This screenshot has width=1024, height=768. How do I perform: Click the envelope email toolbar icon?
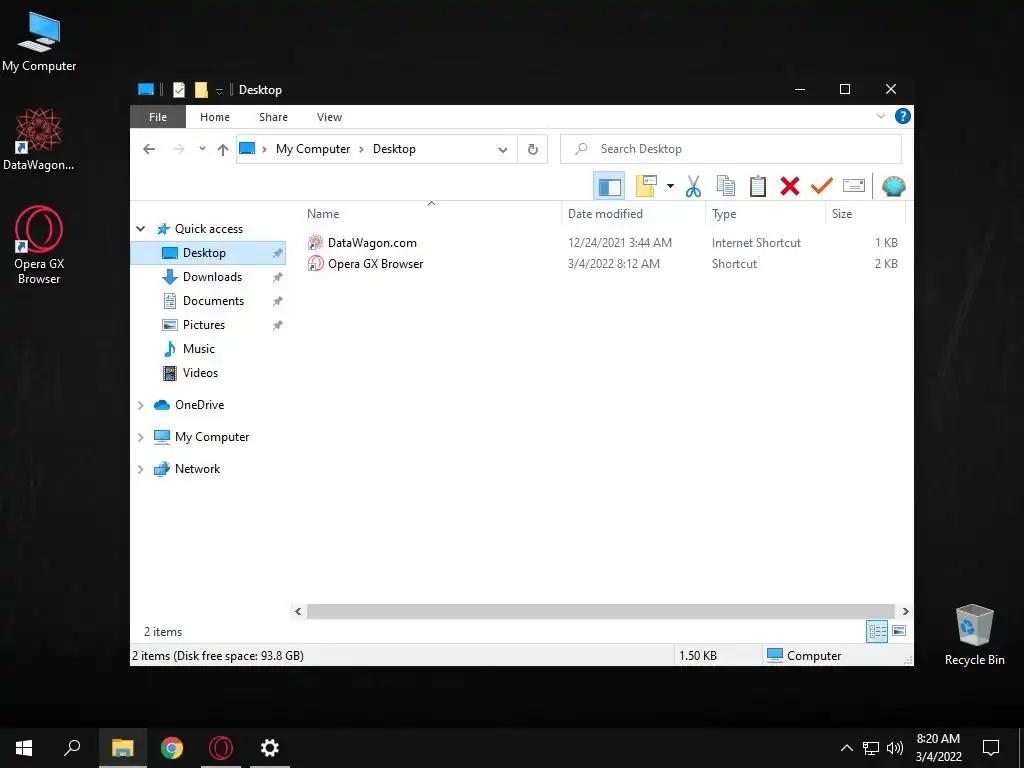pyautogui.click(x=854, y=187)
